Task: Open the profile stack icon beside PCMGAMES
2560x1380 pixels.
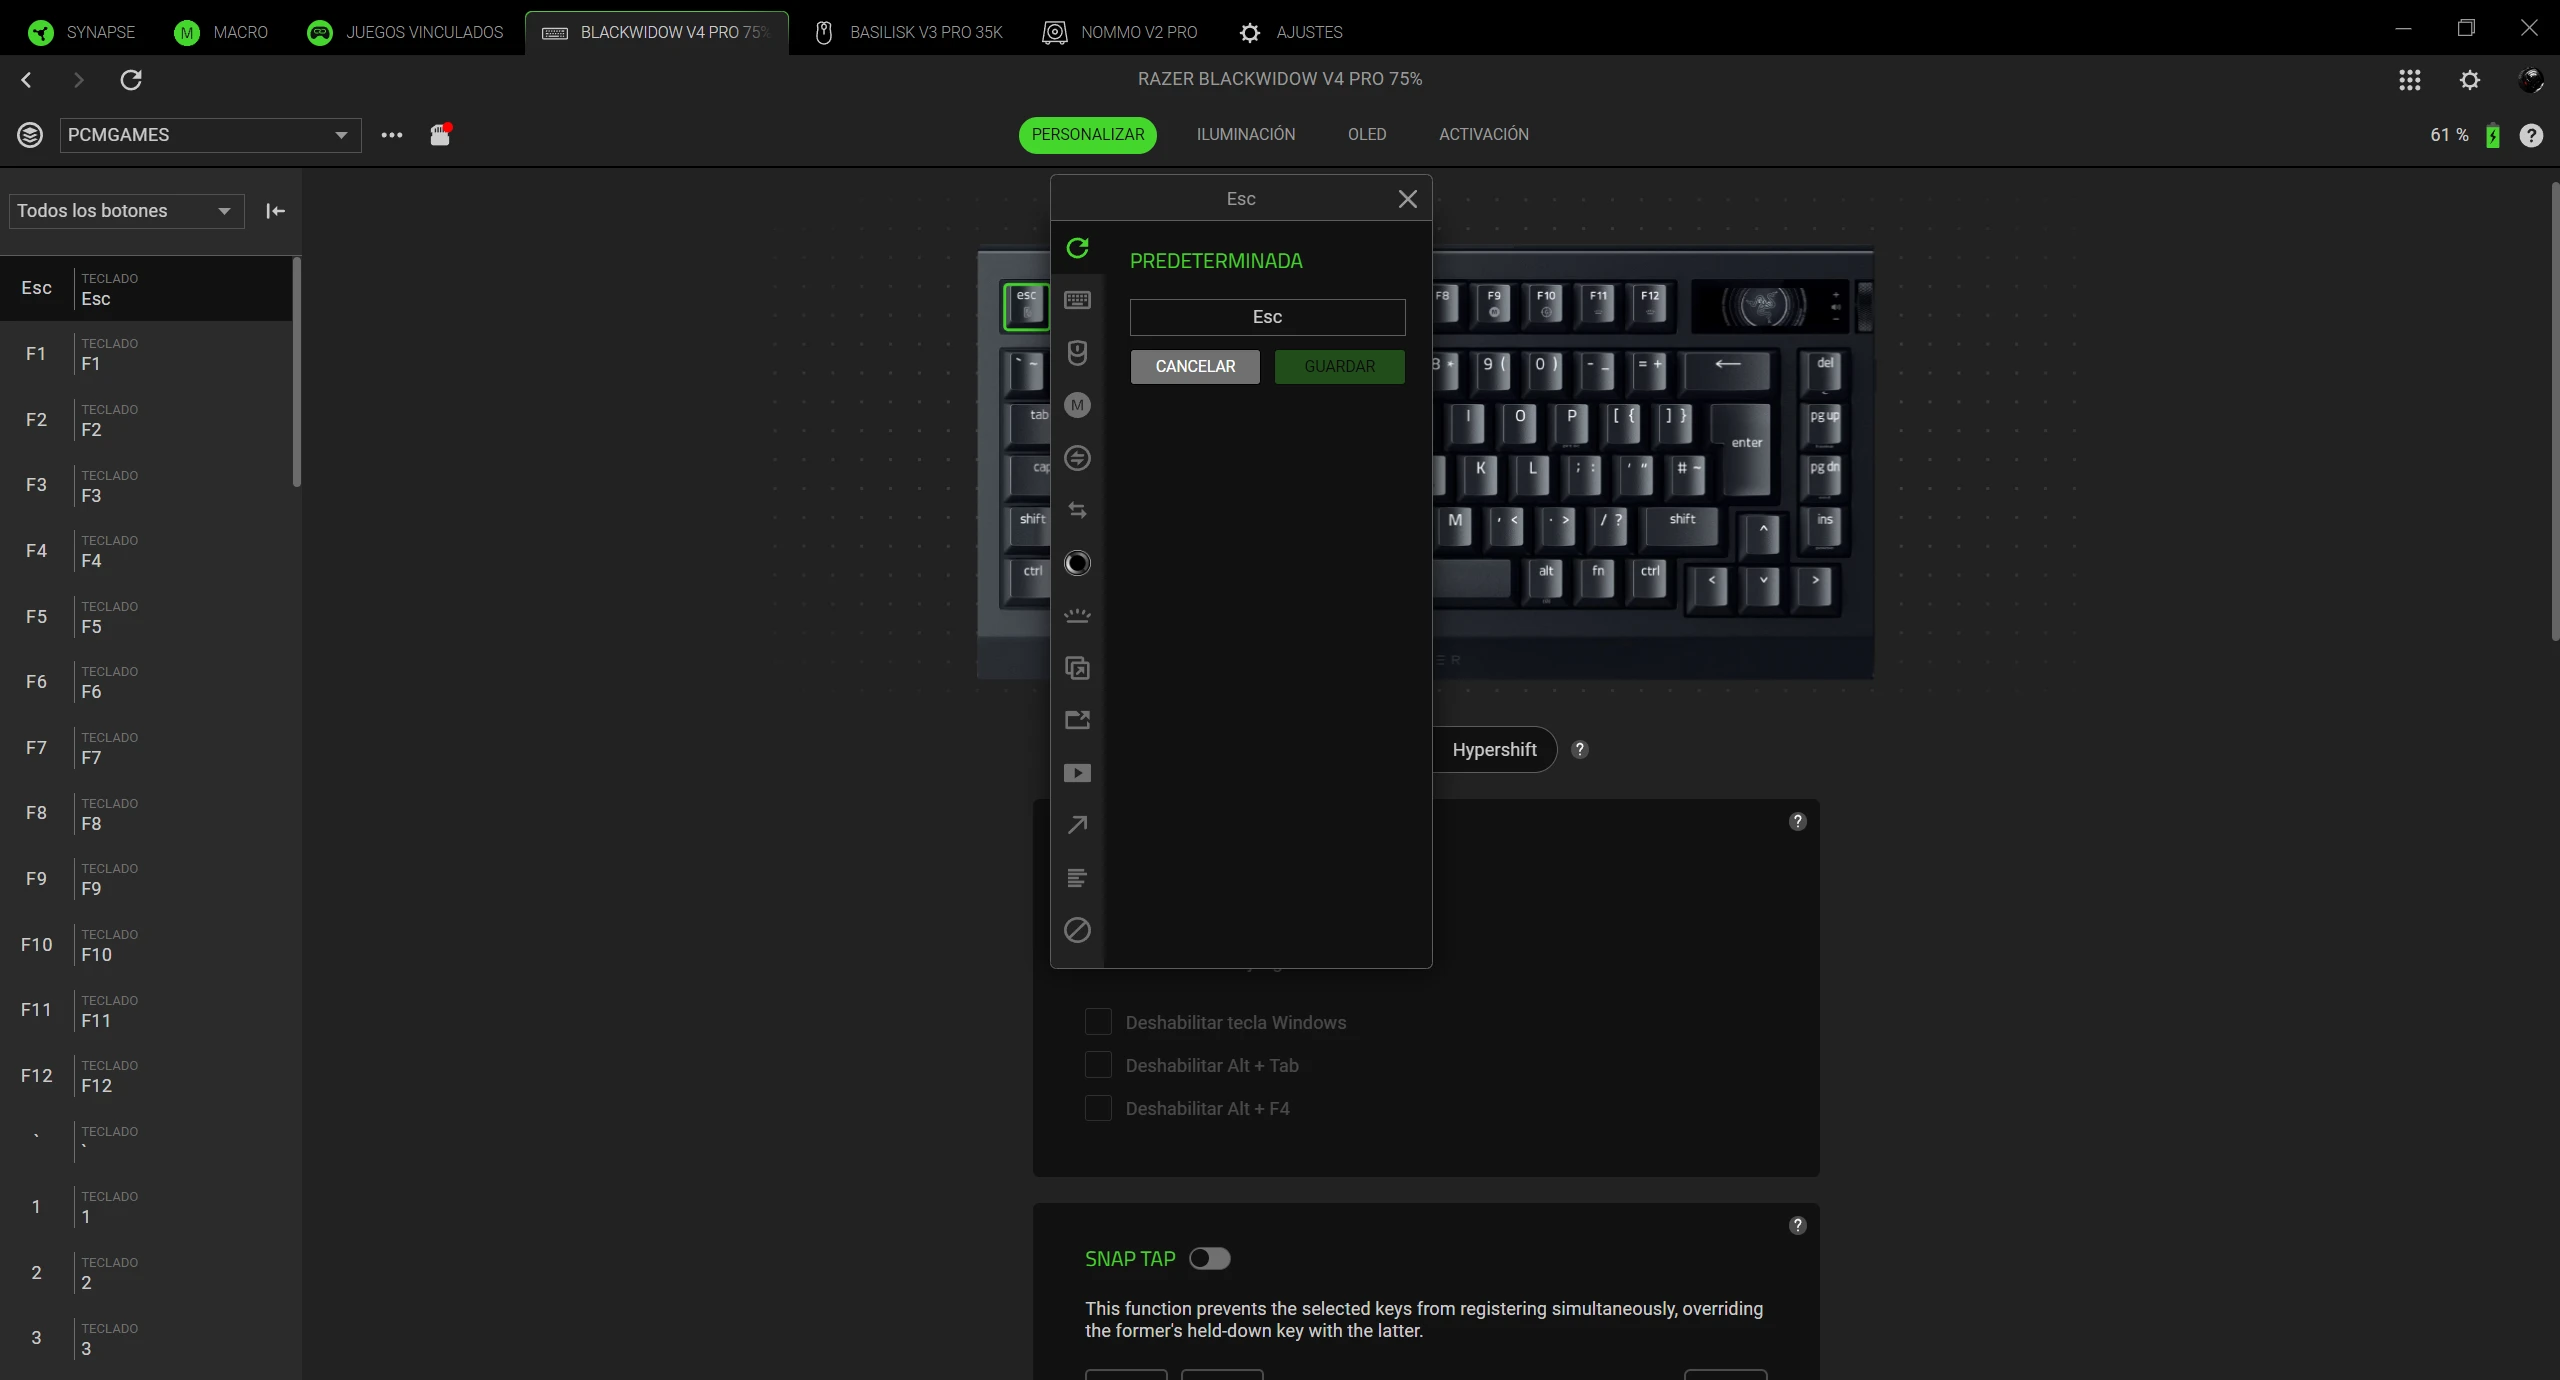Action: pos(30,135)
